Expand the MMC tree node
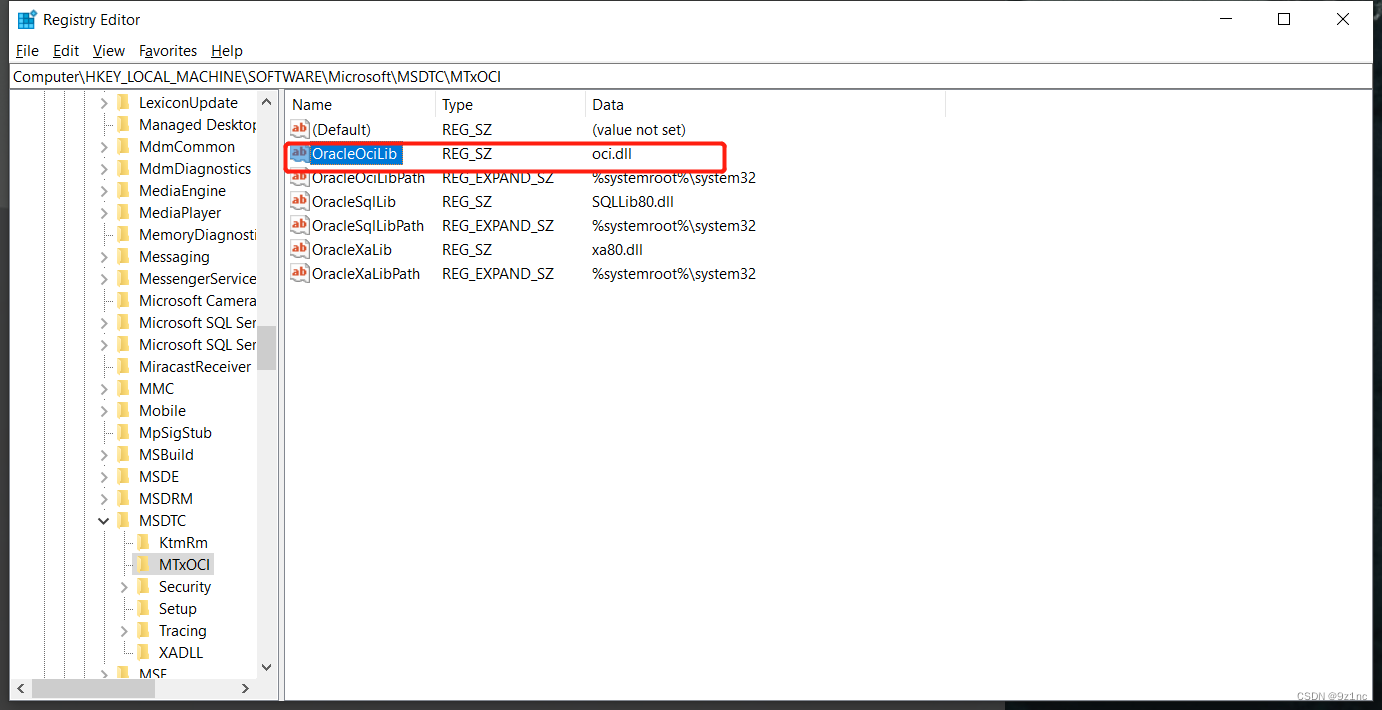The width and height of the screenshot is (1382, 710). (104, 389)
